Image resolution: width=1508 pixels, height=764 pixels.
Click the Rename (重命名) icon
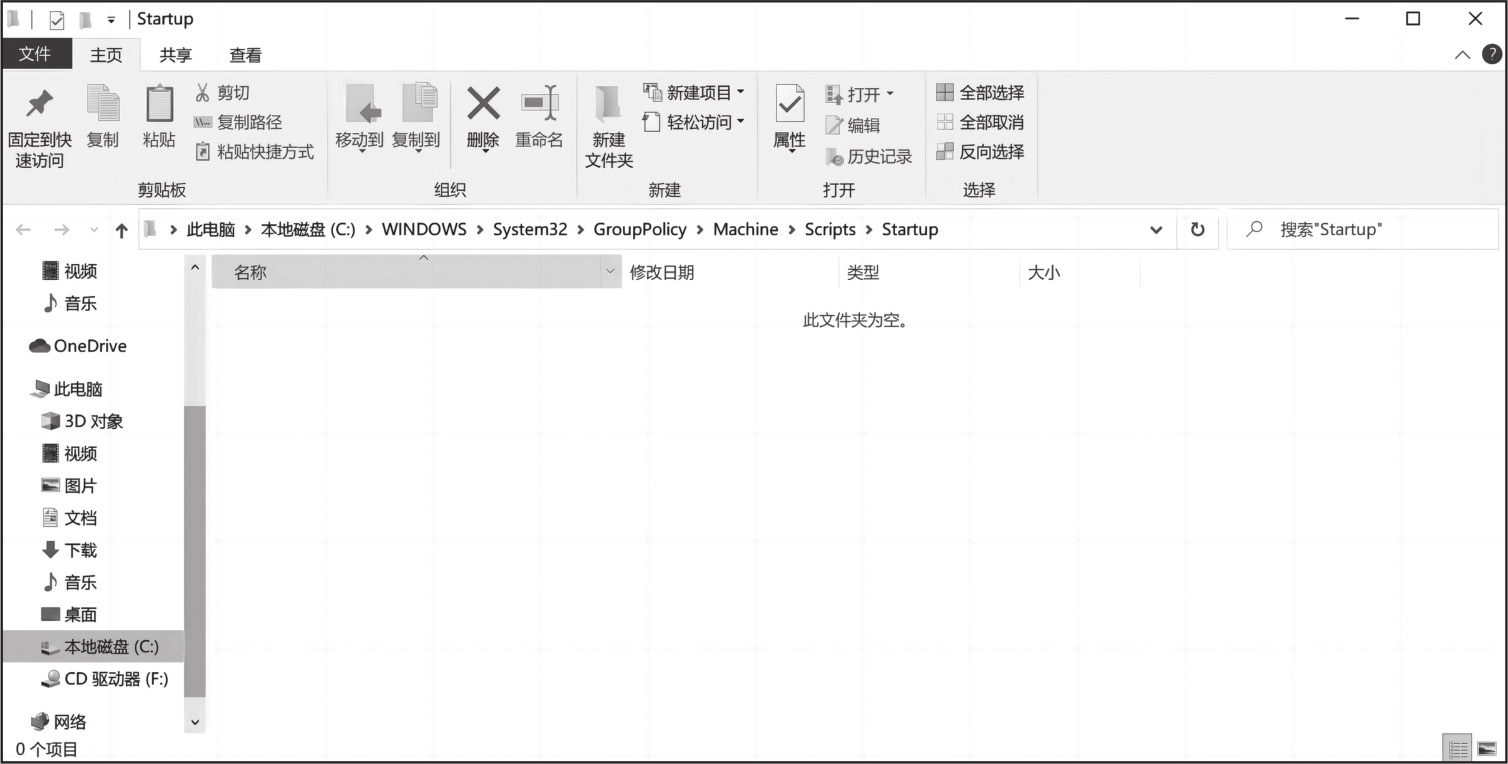[x=539, y=103]
